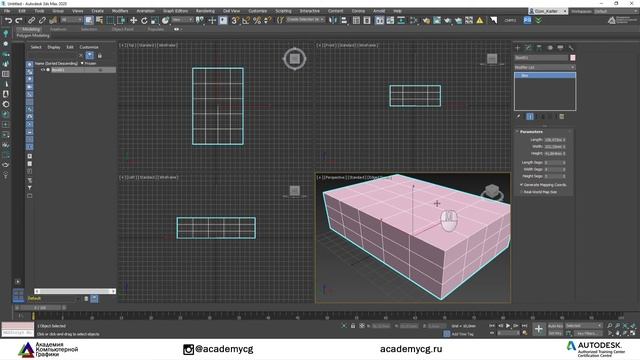This screenshot has width=640, height=360.
Task: Click the Length Segs spinner arrows
Action: 564,162
